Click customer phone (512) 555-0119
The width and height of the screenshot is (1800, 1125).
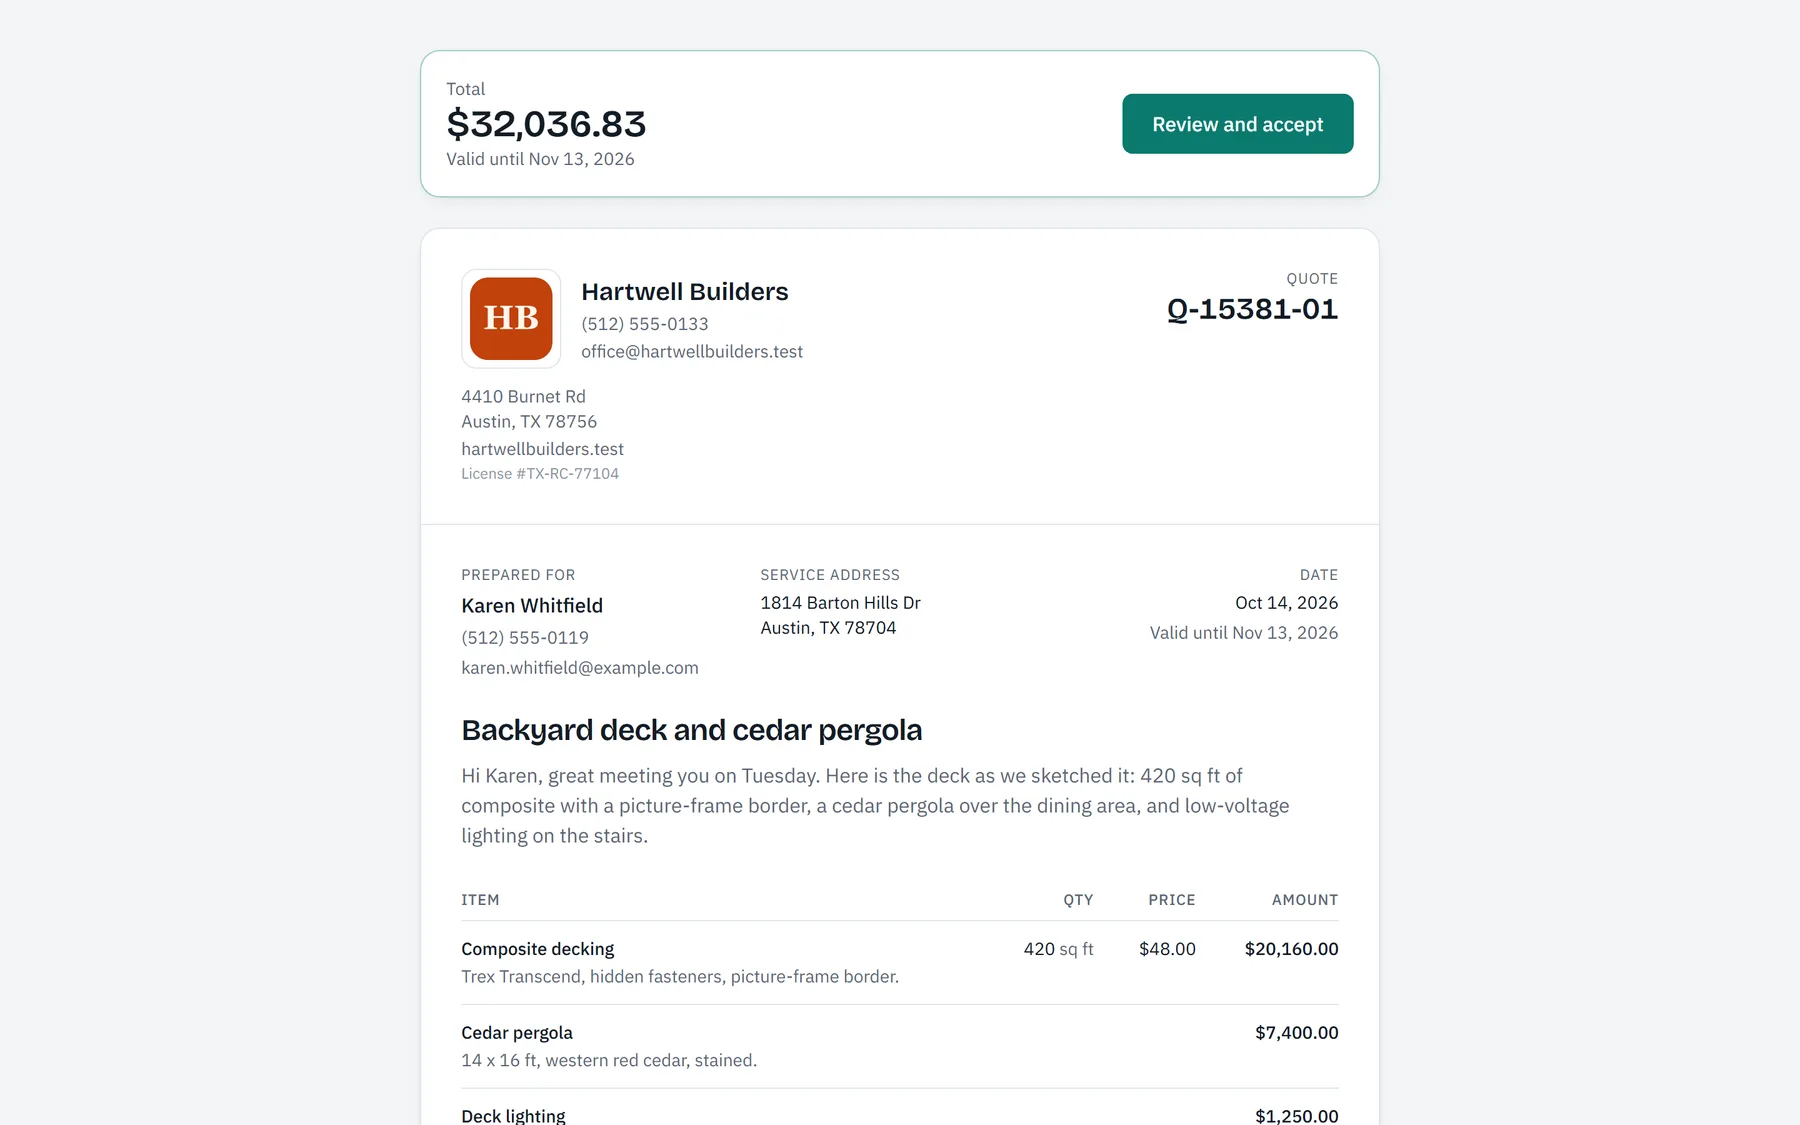tap(525, 638)
